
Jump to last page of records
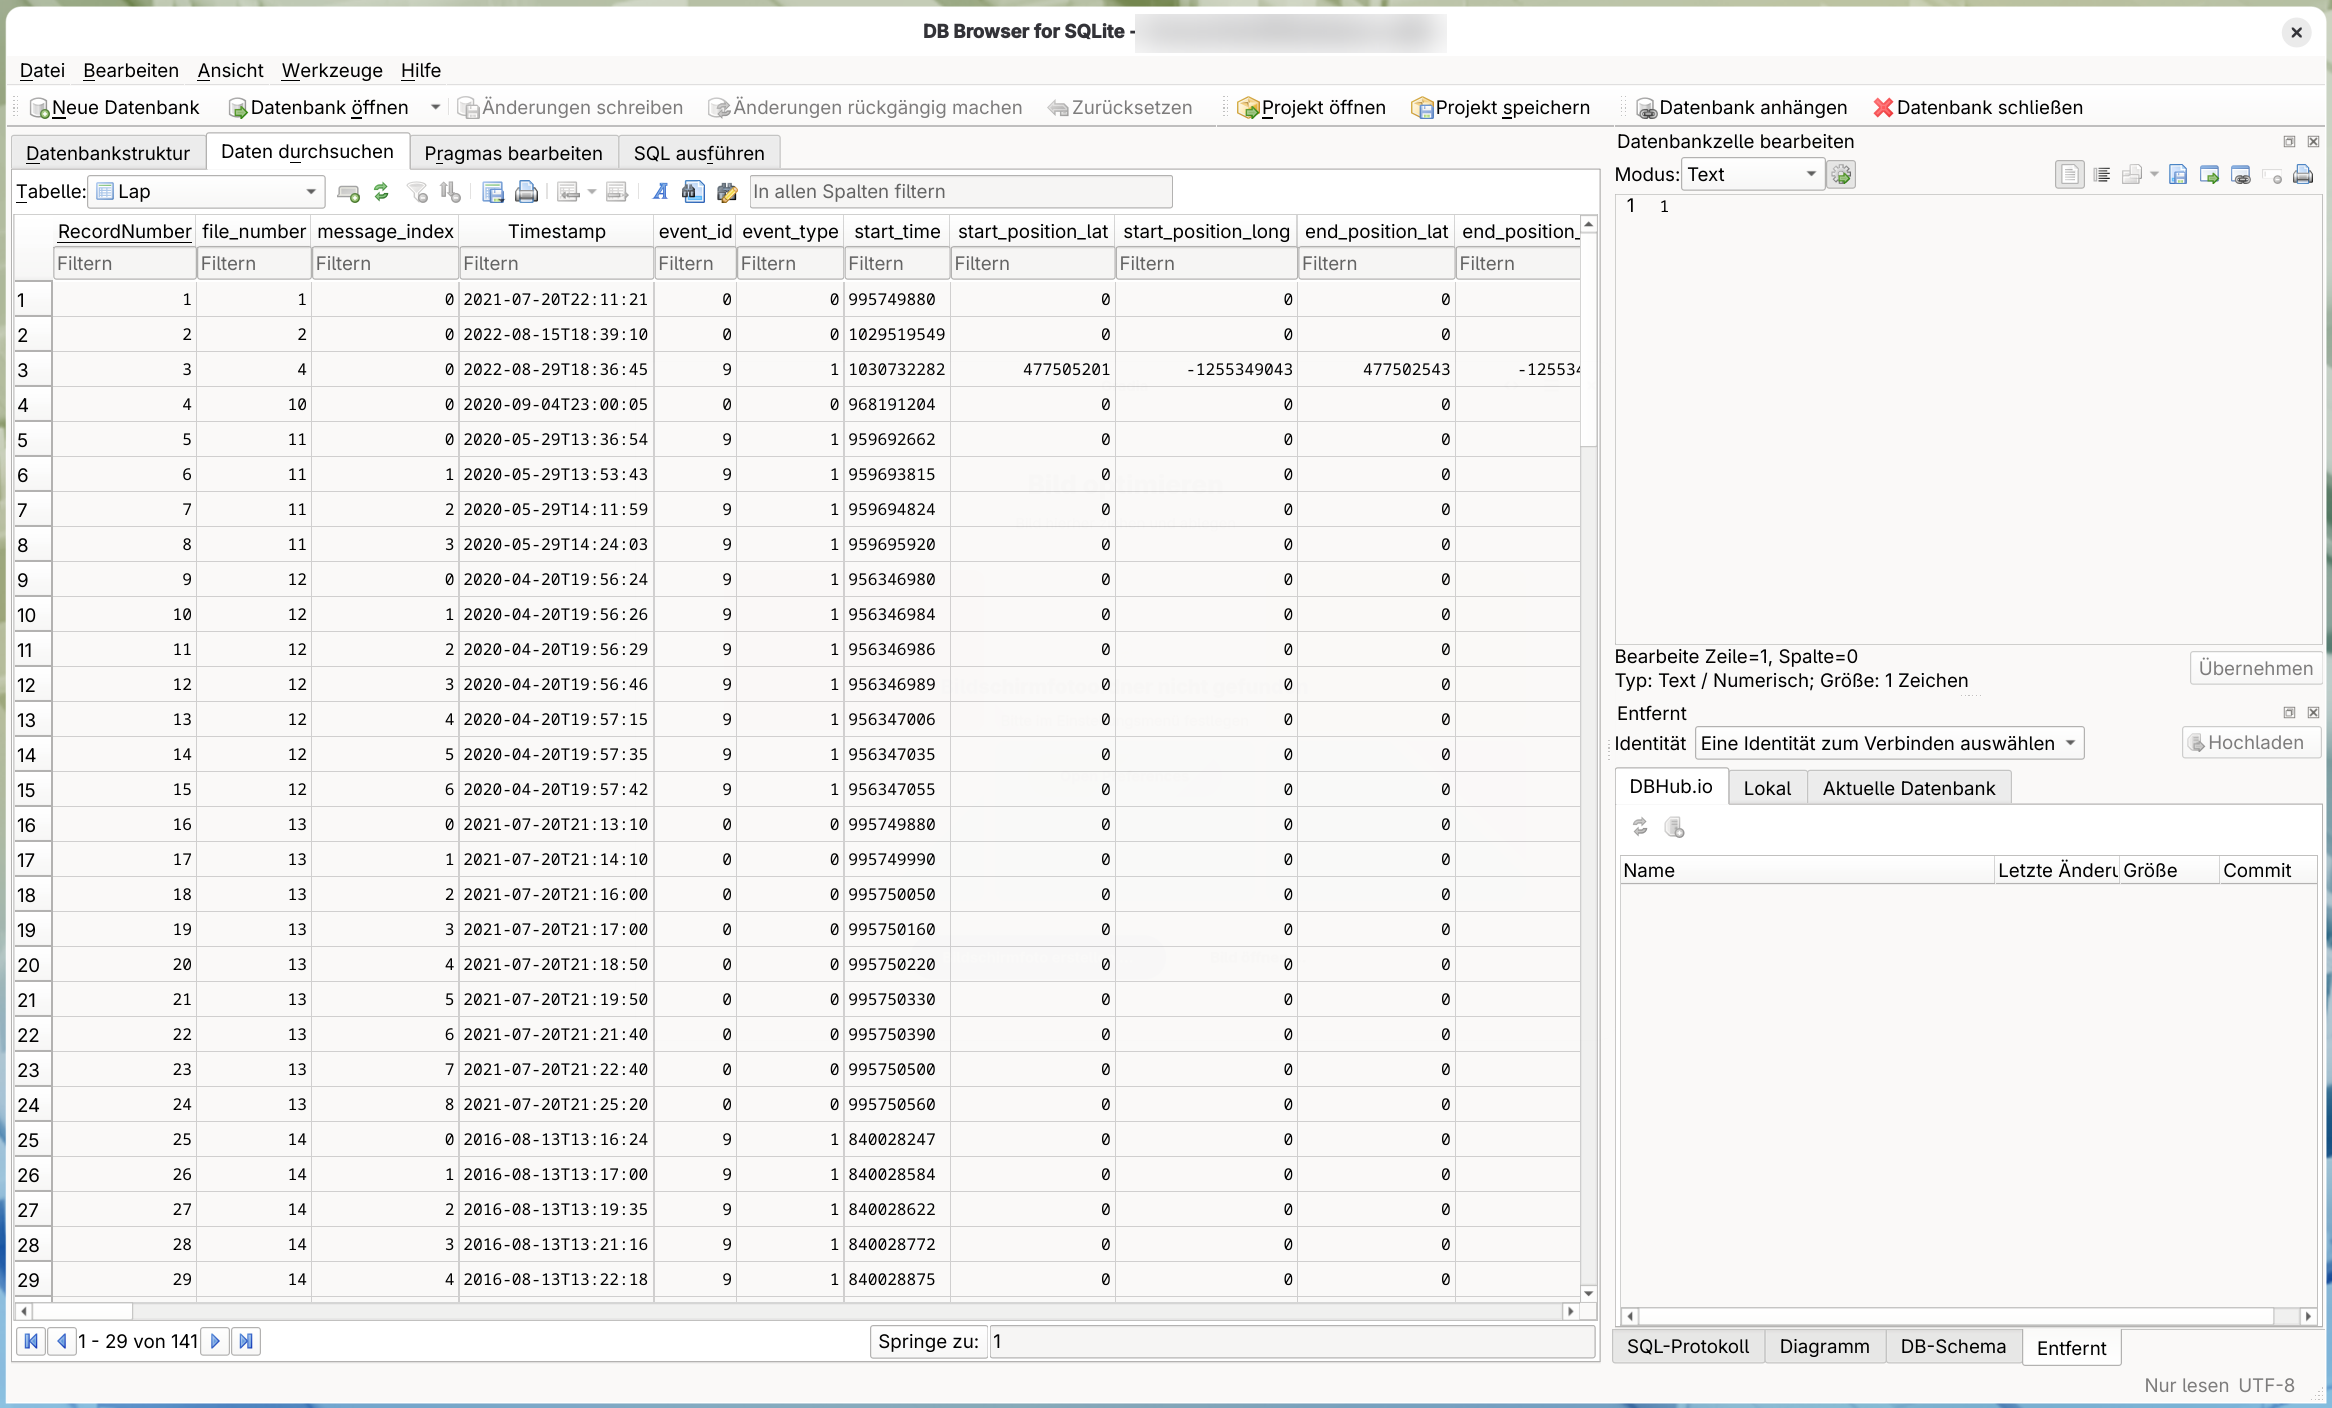pyautogui.click(x=246, y=1341)
